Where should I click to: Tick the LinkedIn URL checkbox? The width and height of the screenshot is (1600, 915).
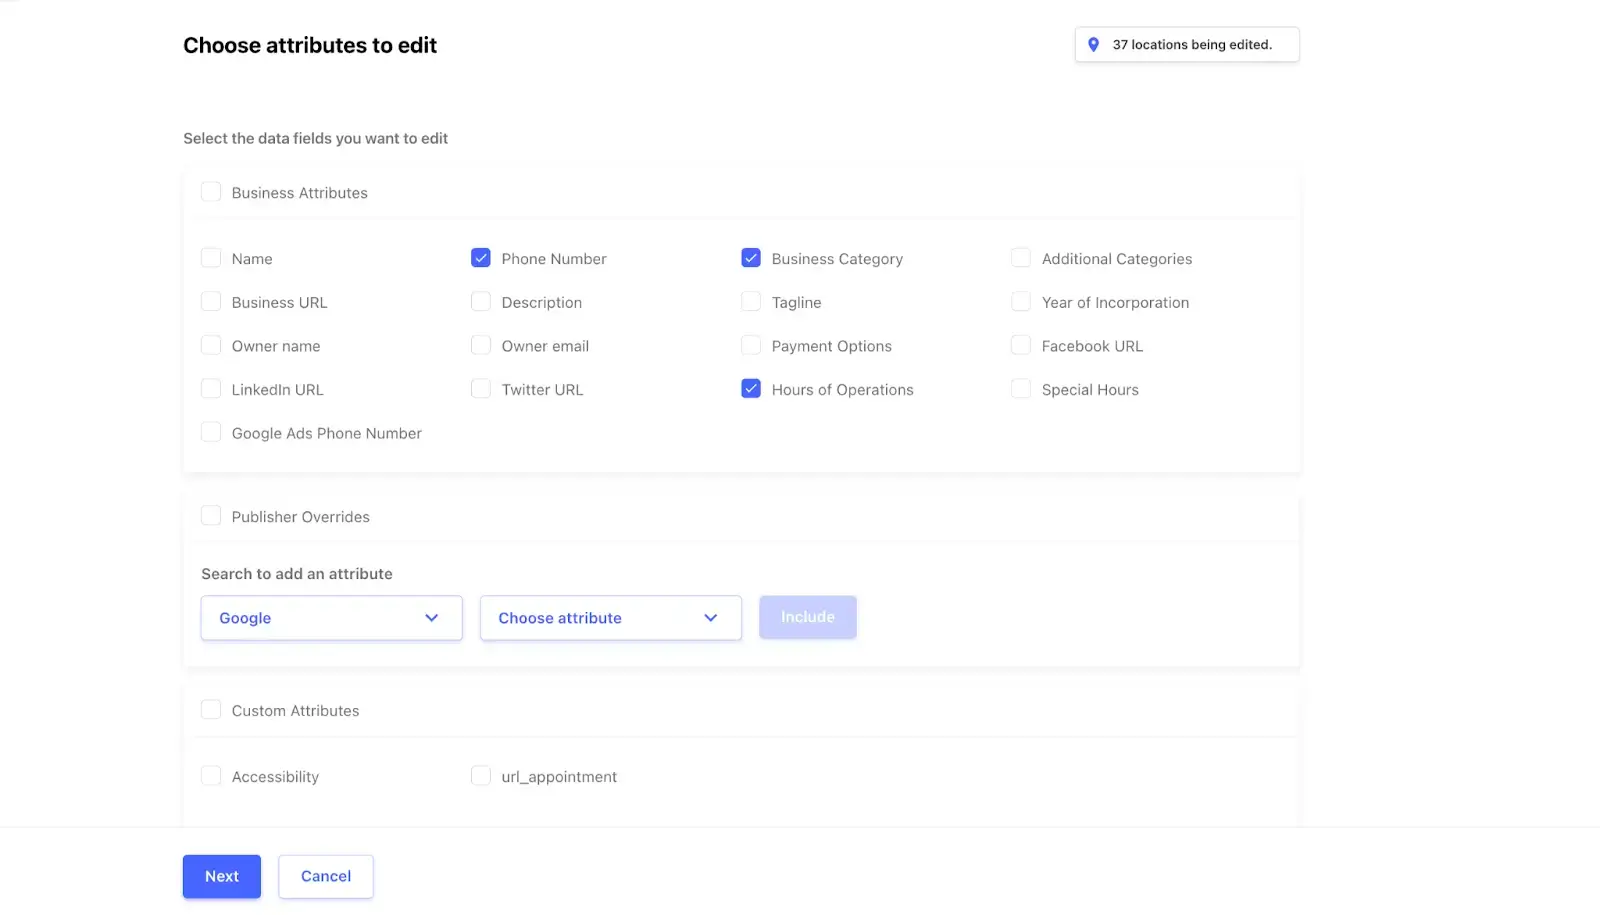coord(211,389)
